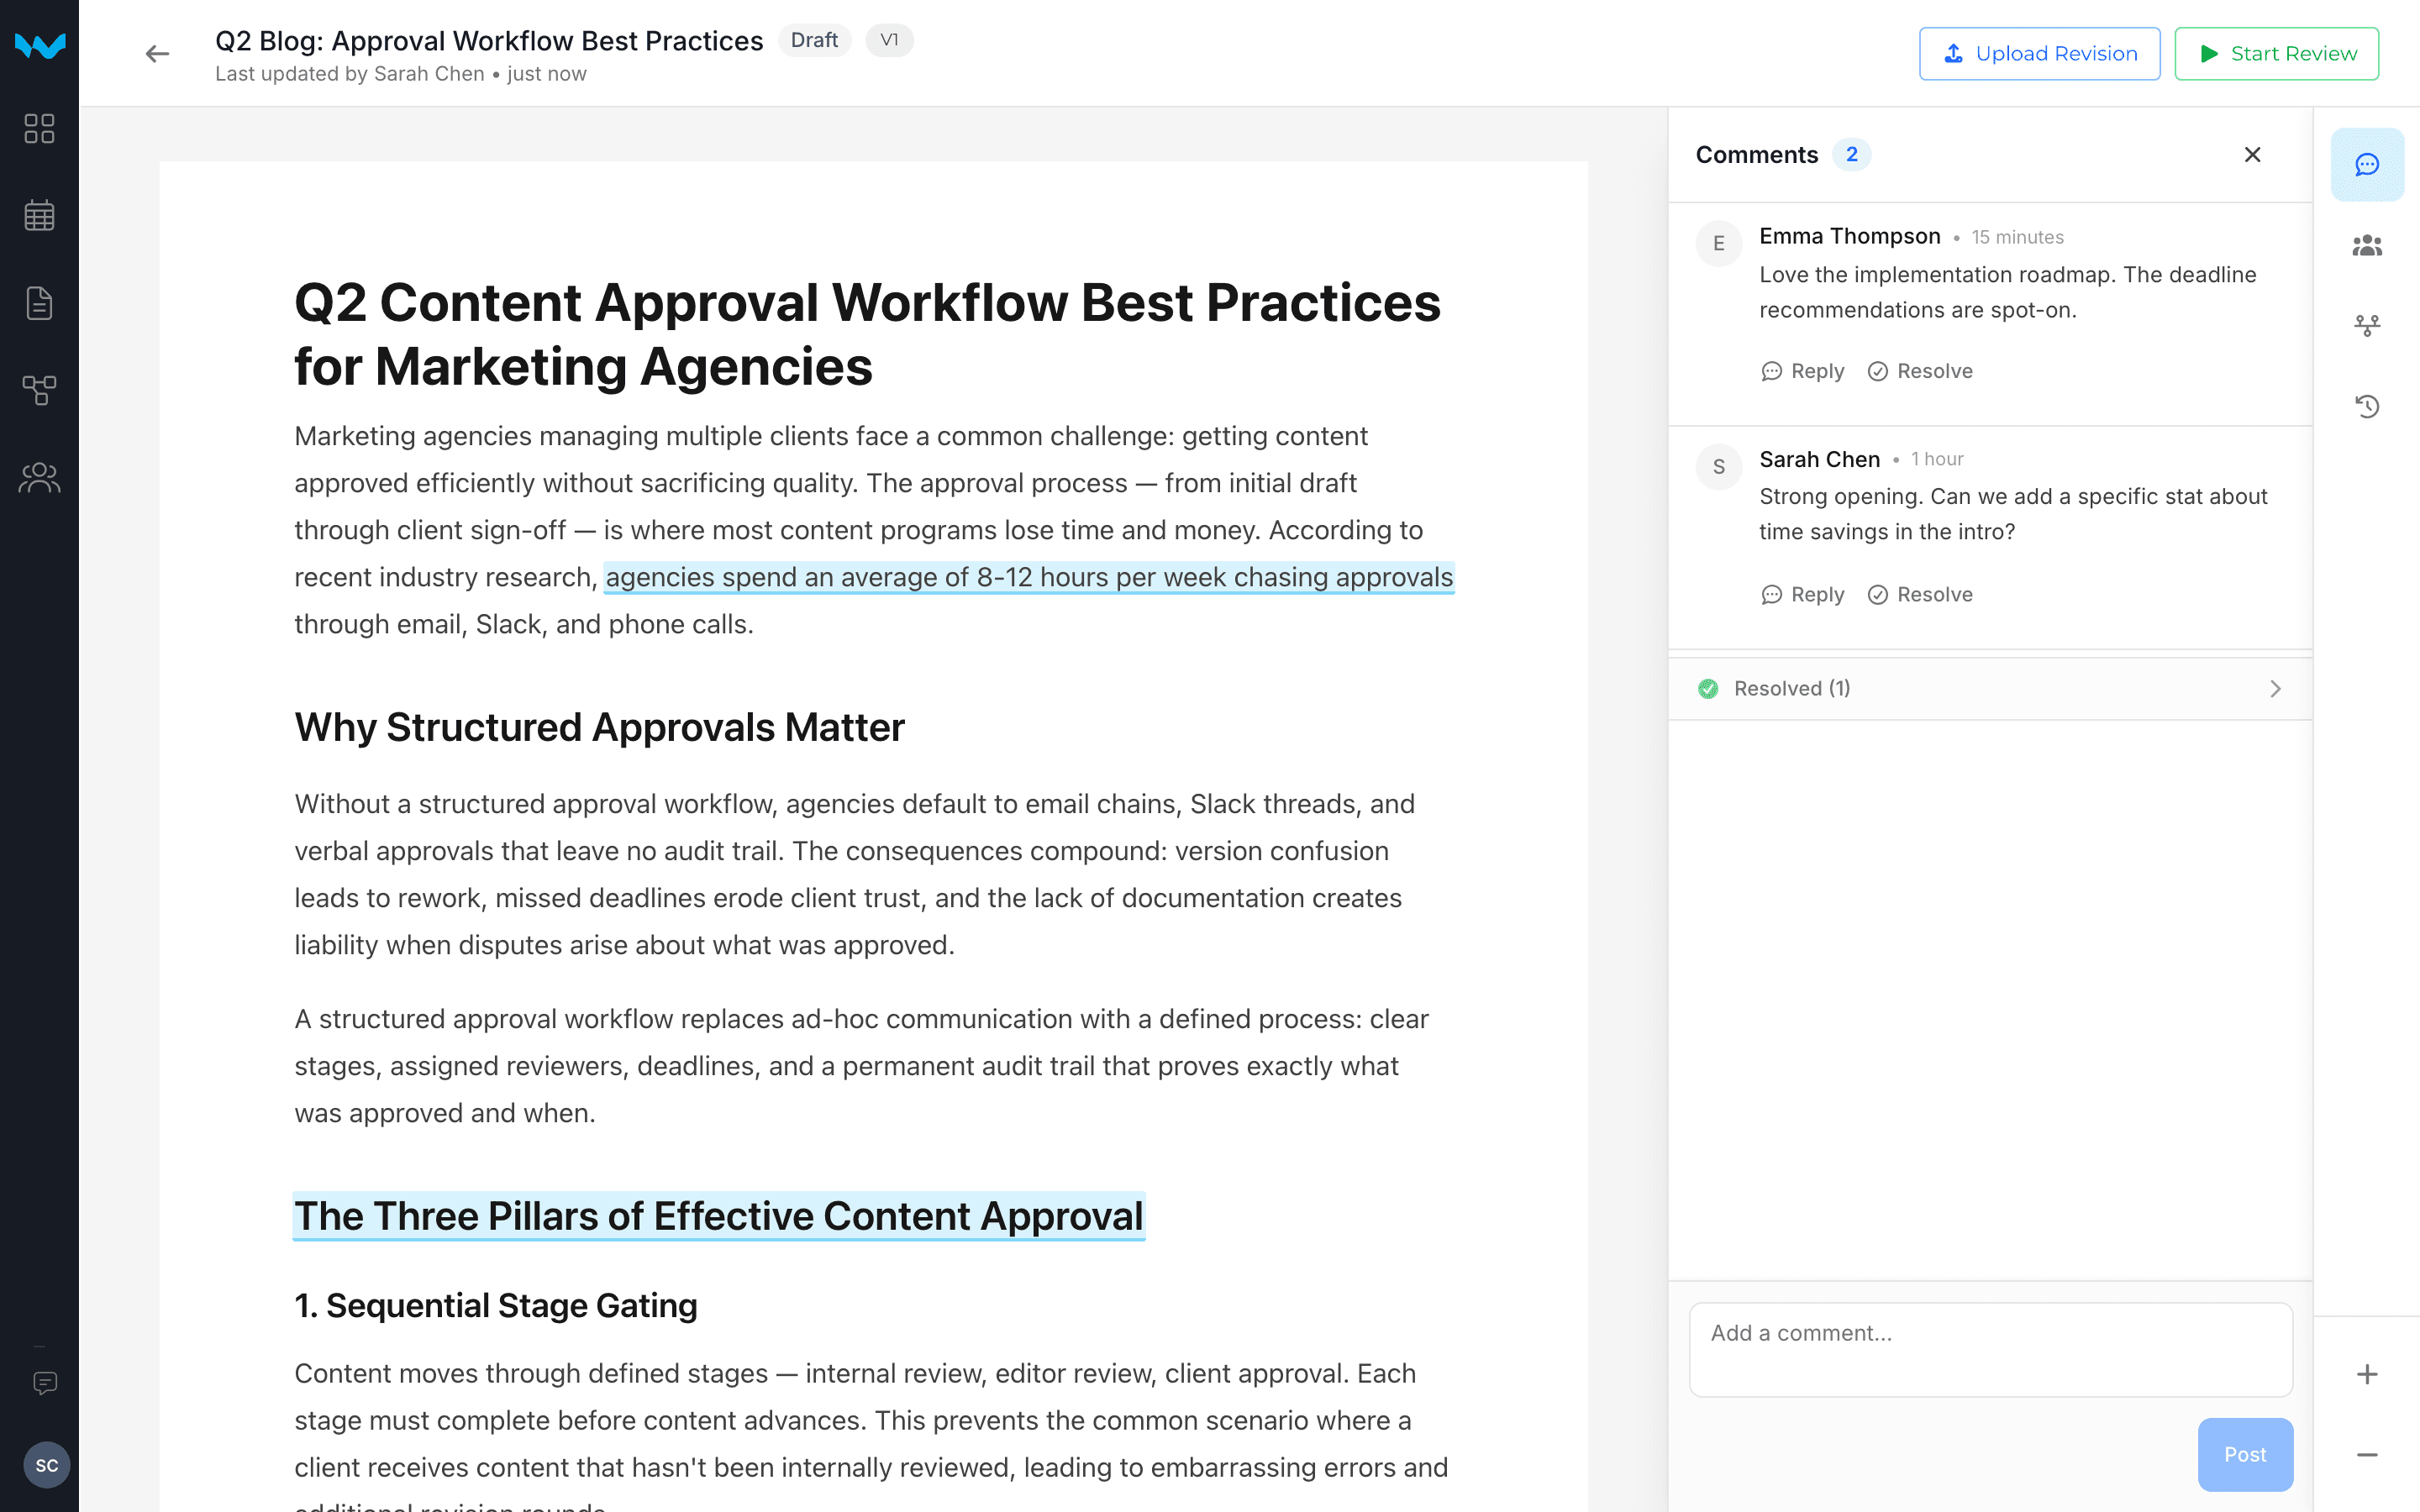View the version history panel
Viewport: 2420px width, 1512px height.
coord(2367,406)
